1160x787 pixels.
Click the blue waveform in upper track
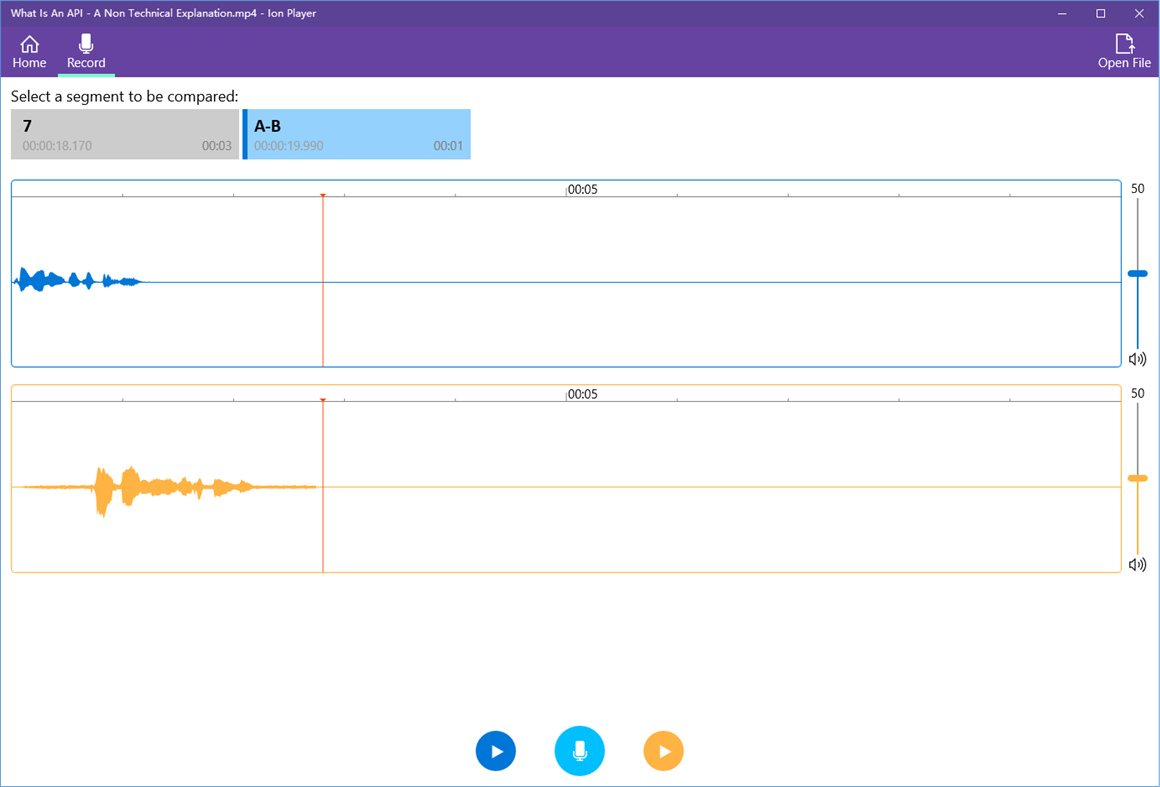[78, 280]
